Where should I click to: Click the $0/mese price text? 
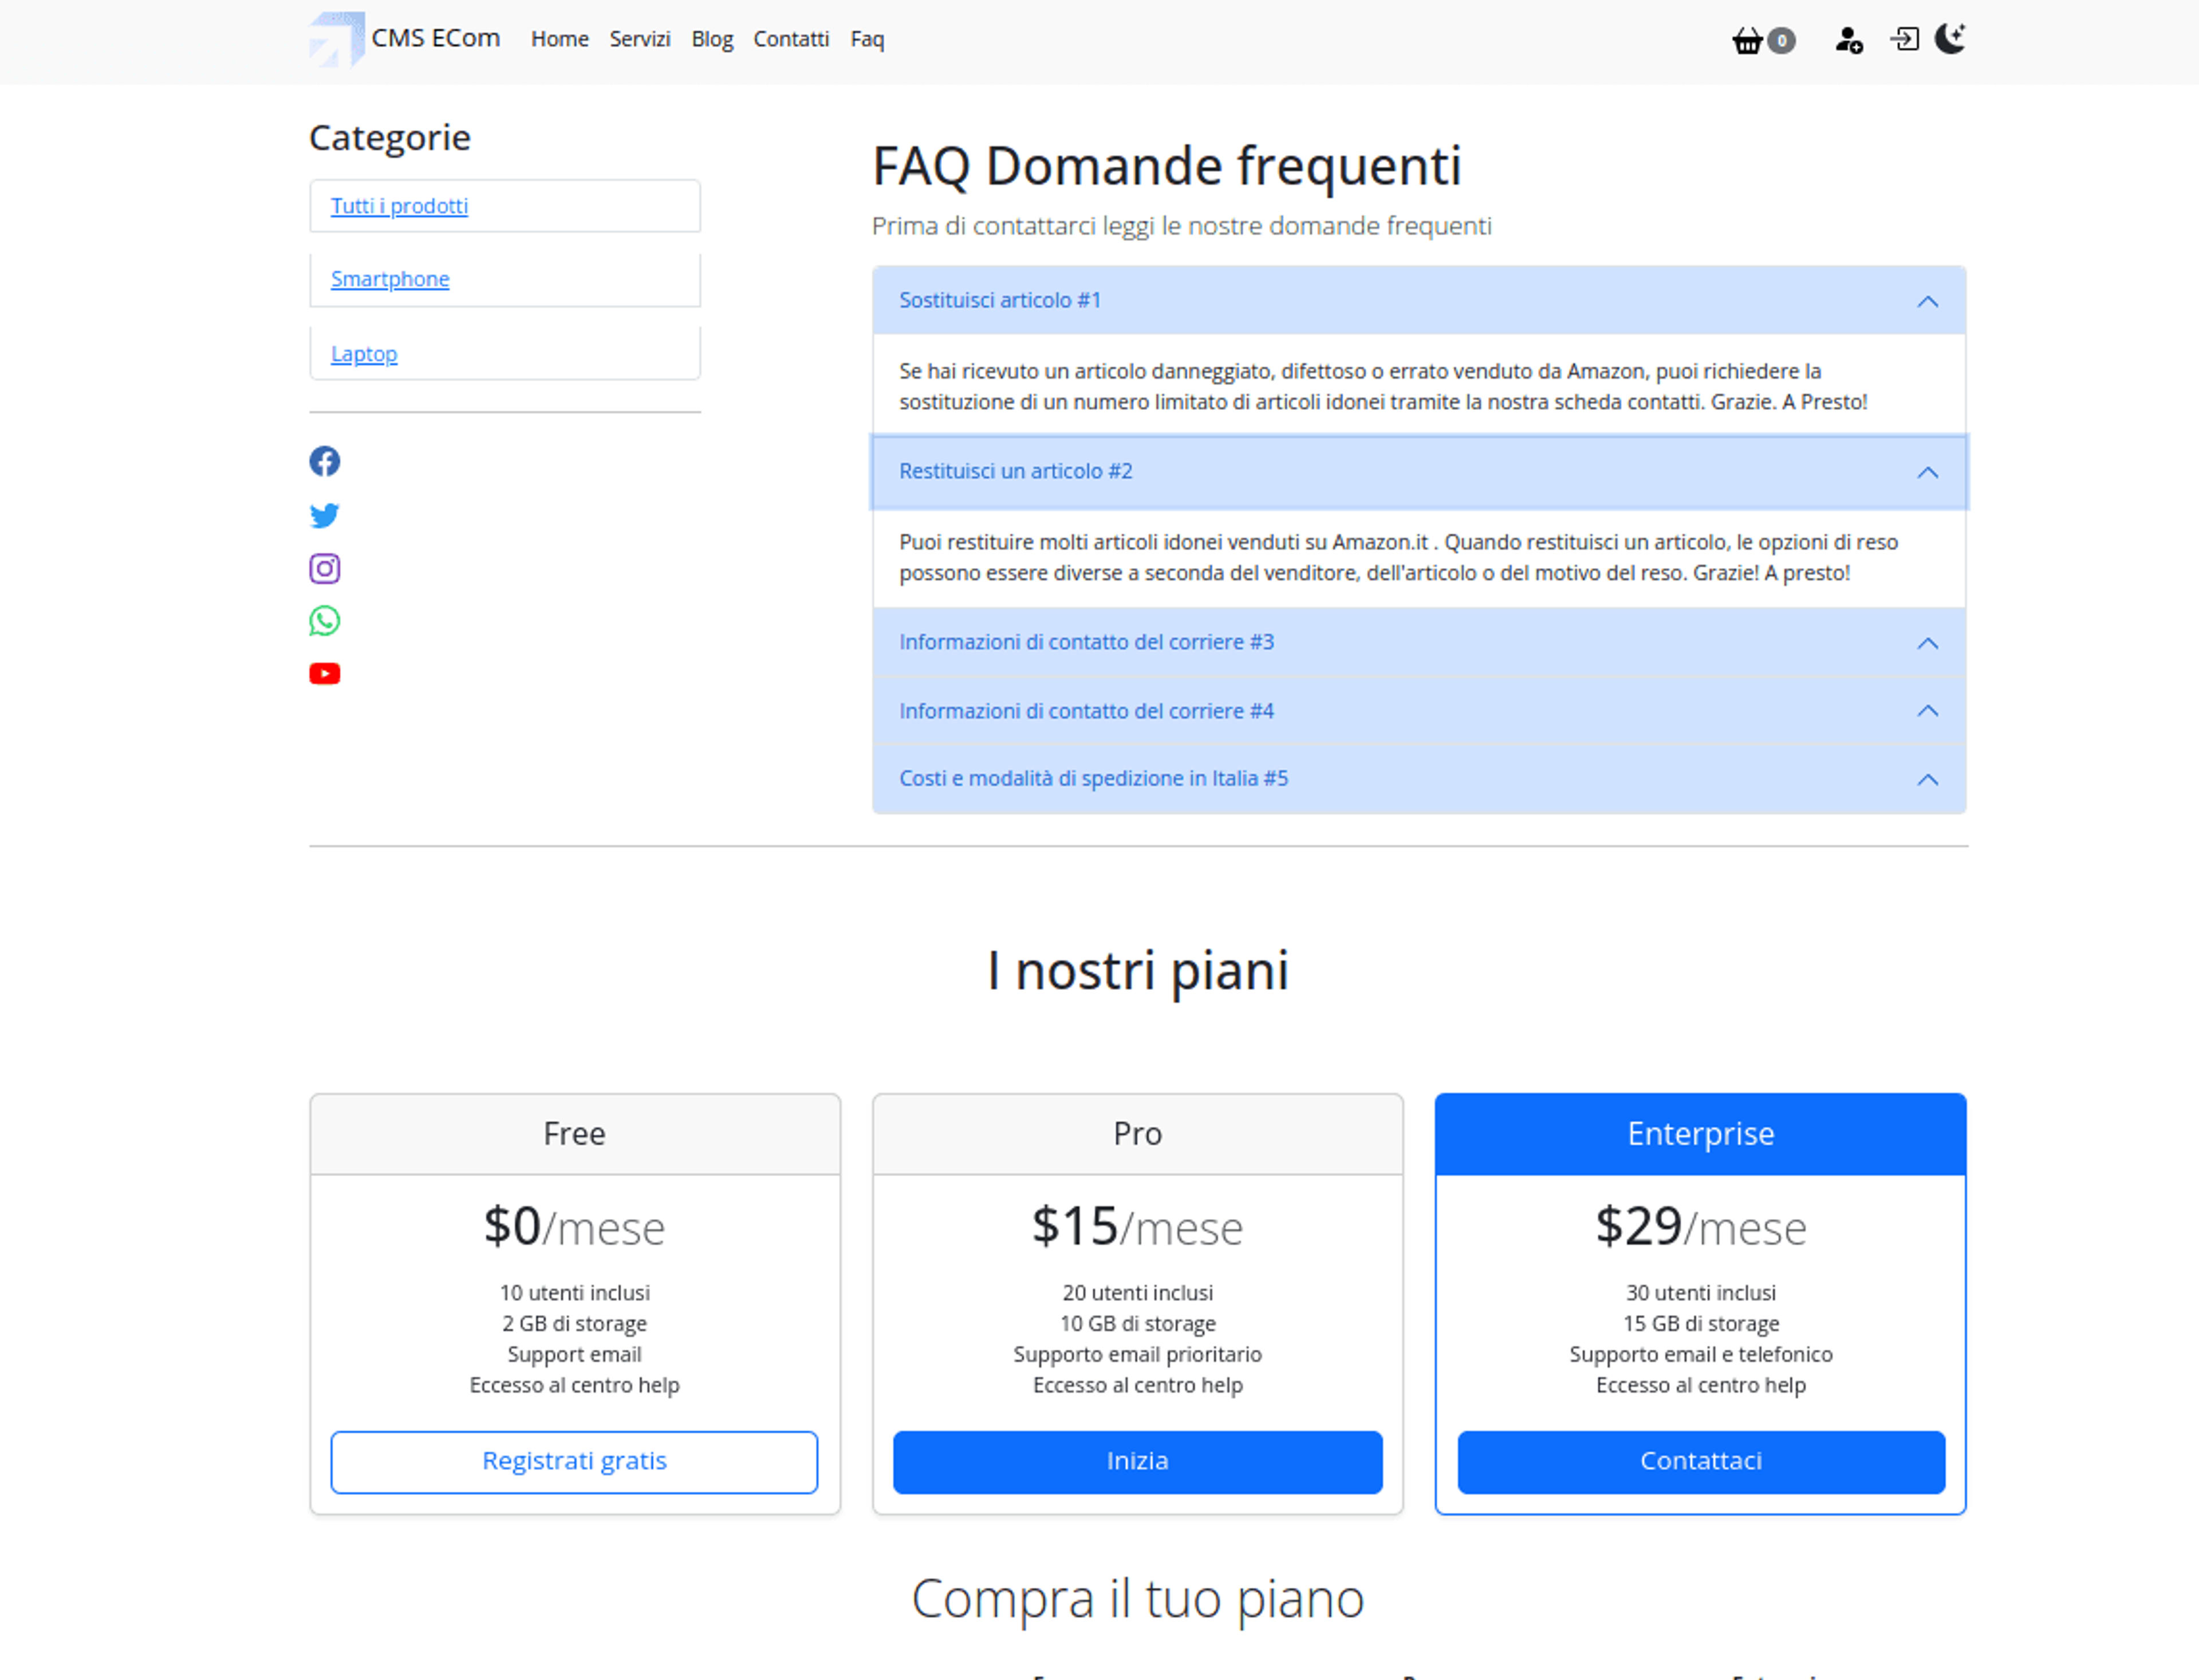click(574, 1226)
